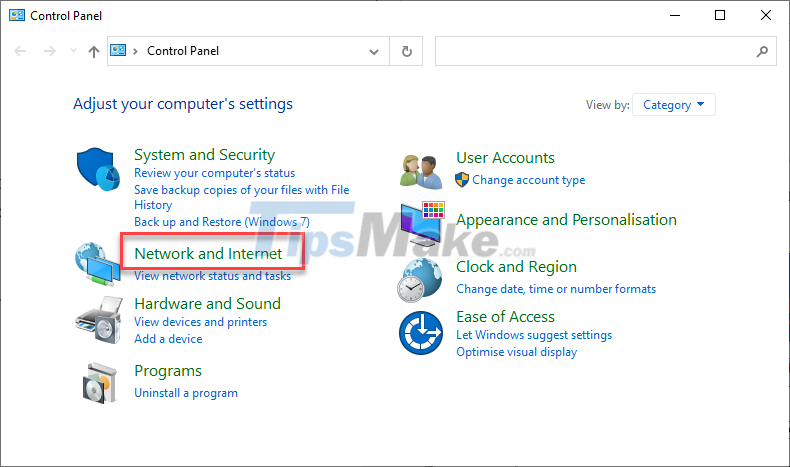Viewport: 790px width, 467px height.
Task: Open the Appearance and Personalisation monitor icon
Action: pos(422,223)
